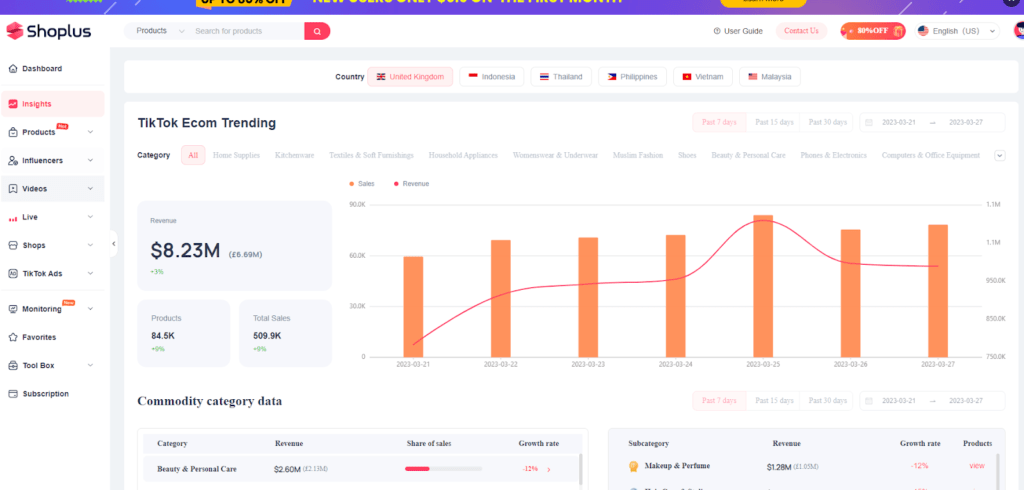
Task: Toggle the Revenue legend series
Action: (x=411, y=184)
